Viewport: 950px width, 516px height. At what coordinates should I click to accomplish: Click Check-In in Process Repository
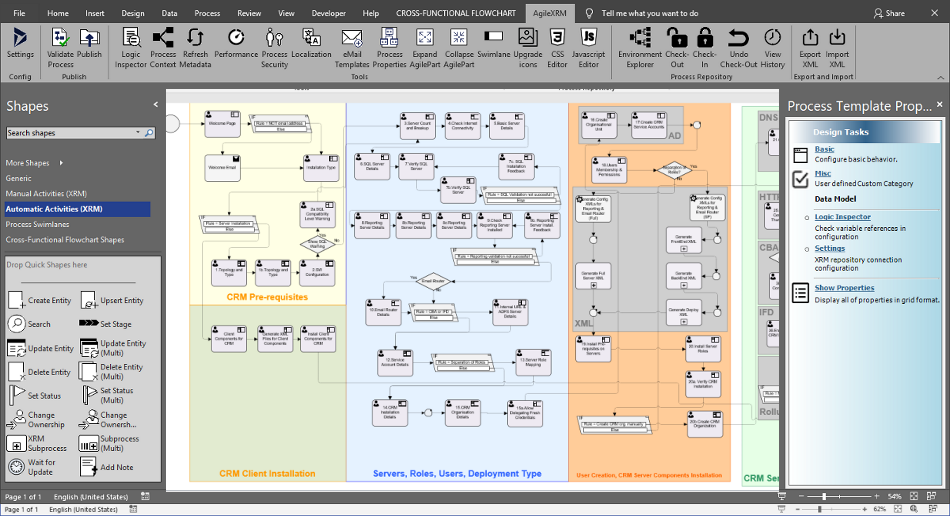click(705, 48)
